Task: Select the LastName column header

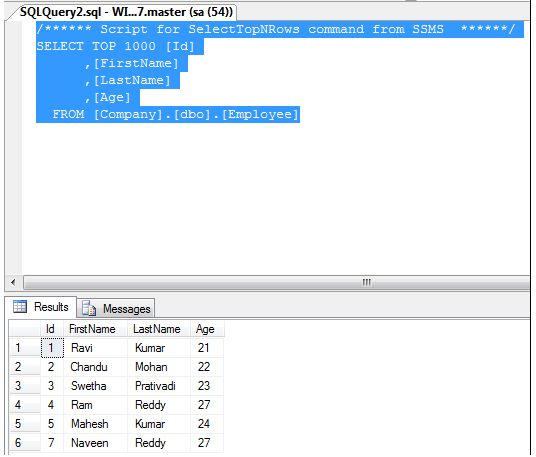Action: [x=159, y=329]
